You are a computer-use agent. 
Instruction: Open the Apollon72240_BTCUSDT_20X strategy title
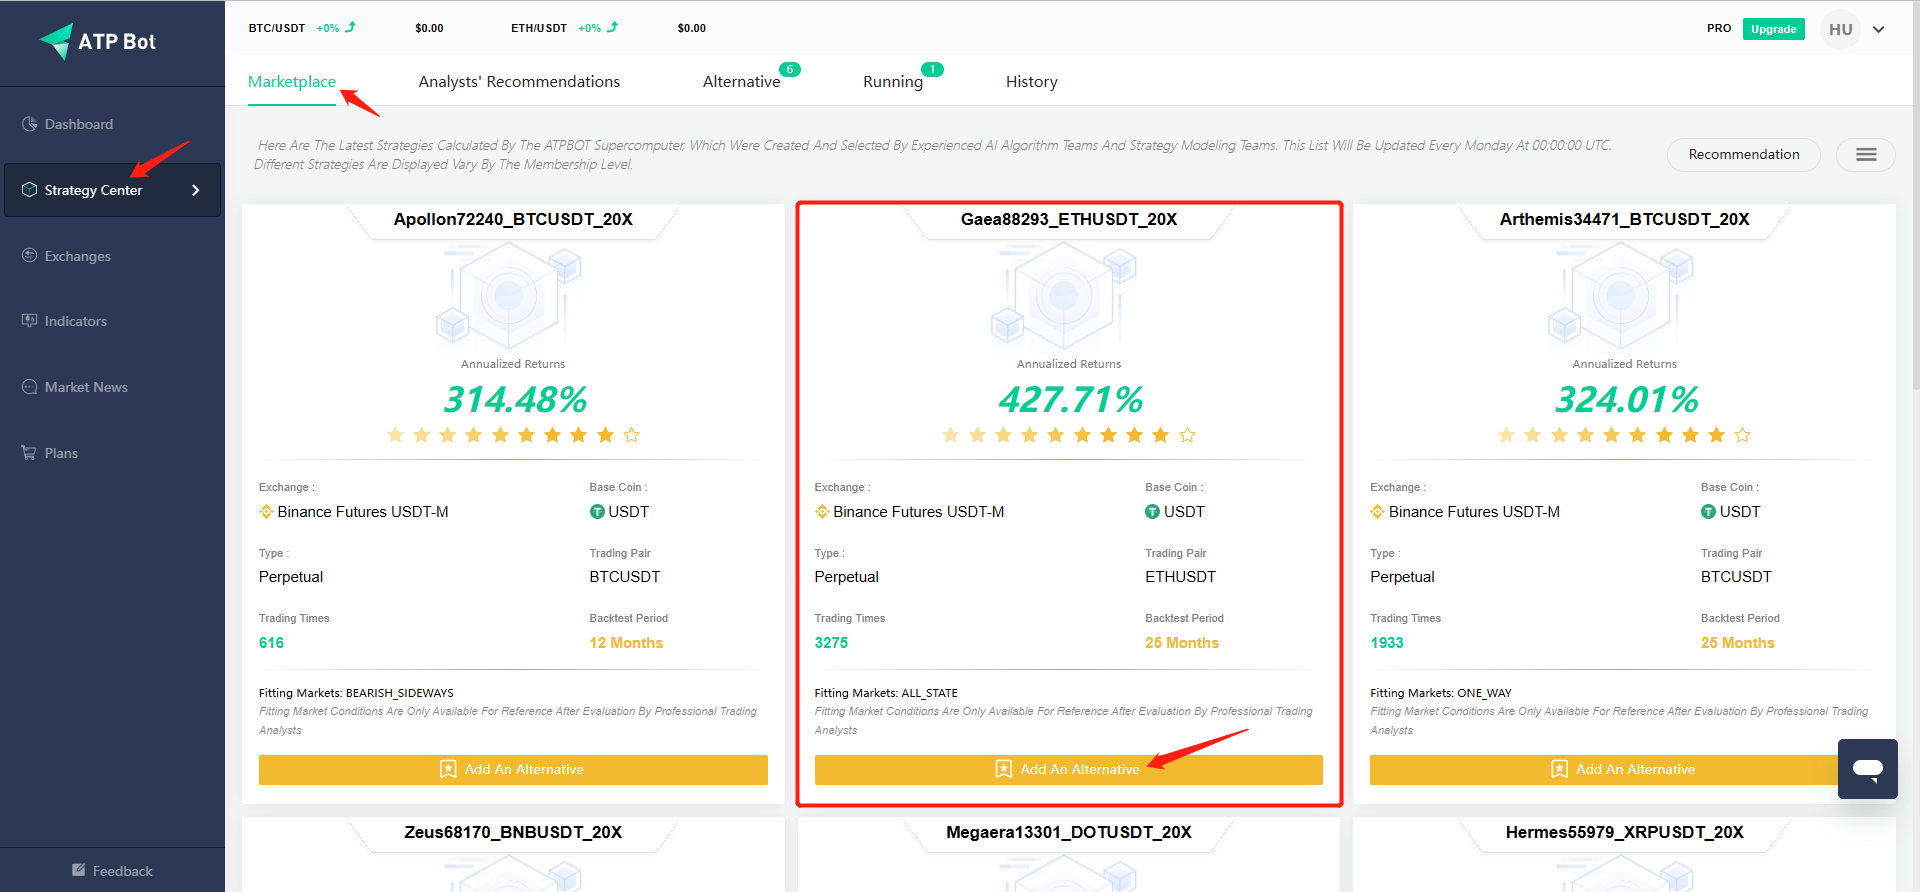513,219
